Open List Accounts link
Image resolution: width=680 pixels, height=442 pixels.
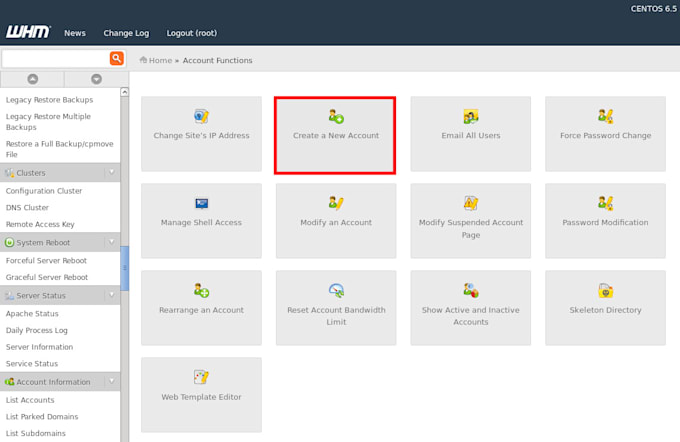point(30,400)
